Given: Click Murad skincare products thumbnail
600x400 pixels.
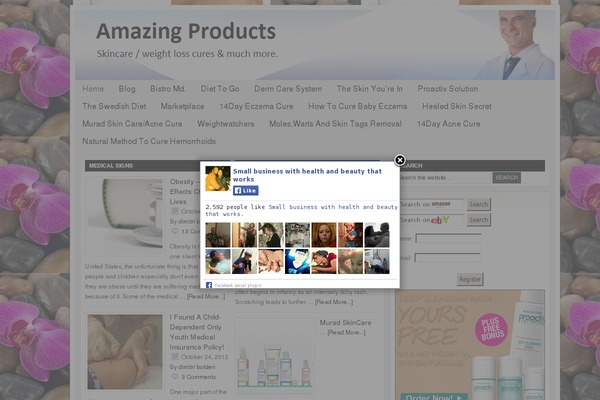Looking at the screenshot, I should pos(275,356).
